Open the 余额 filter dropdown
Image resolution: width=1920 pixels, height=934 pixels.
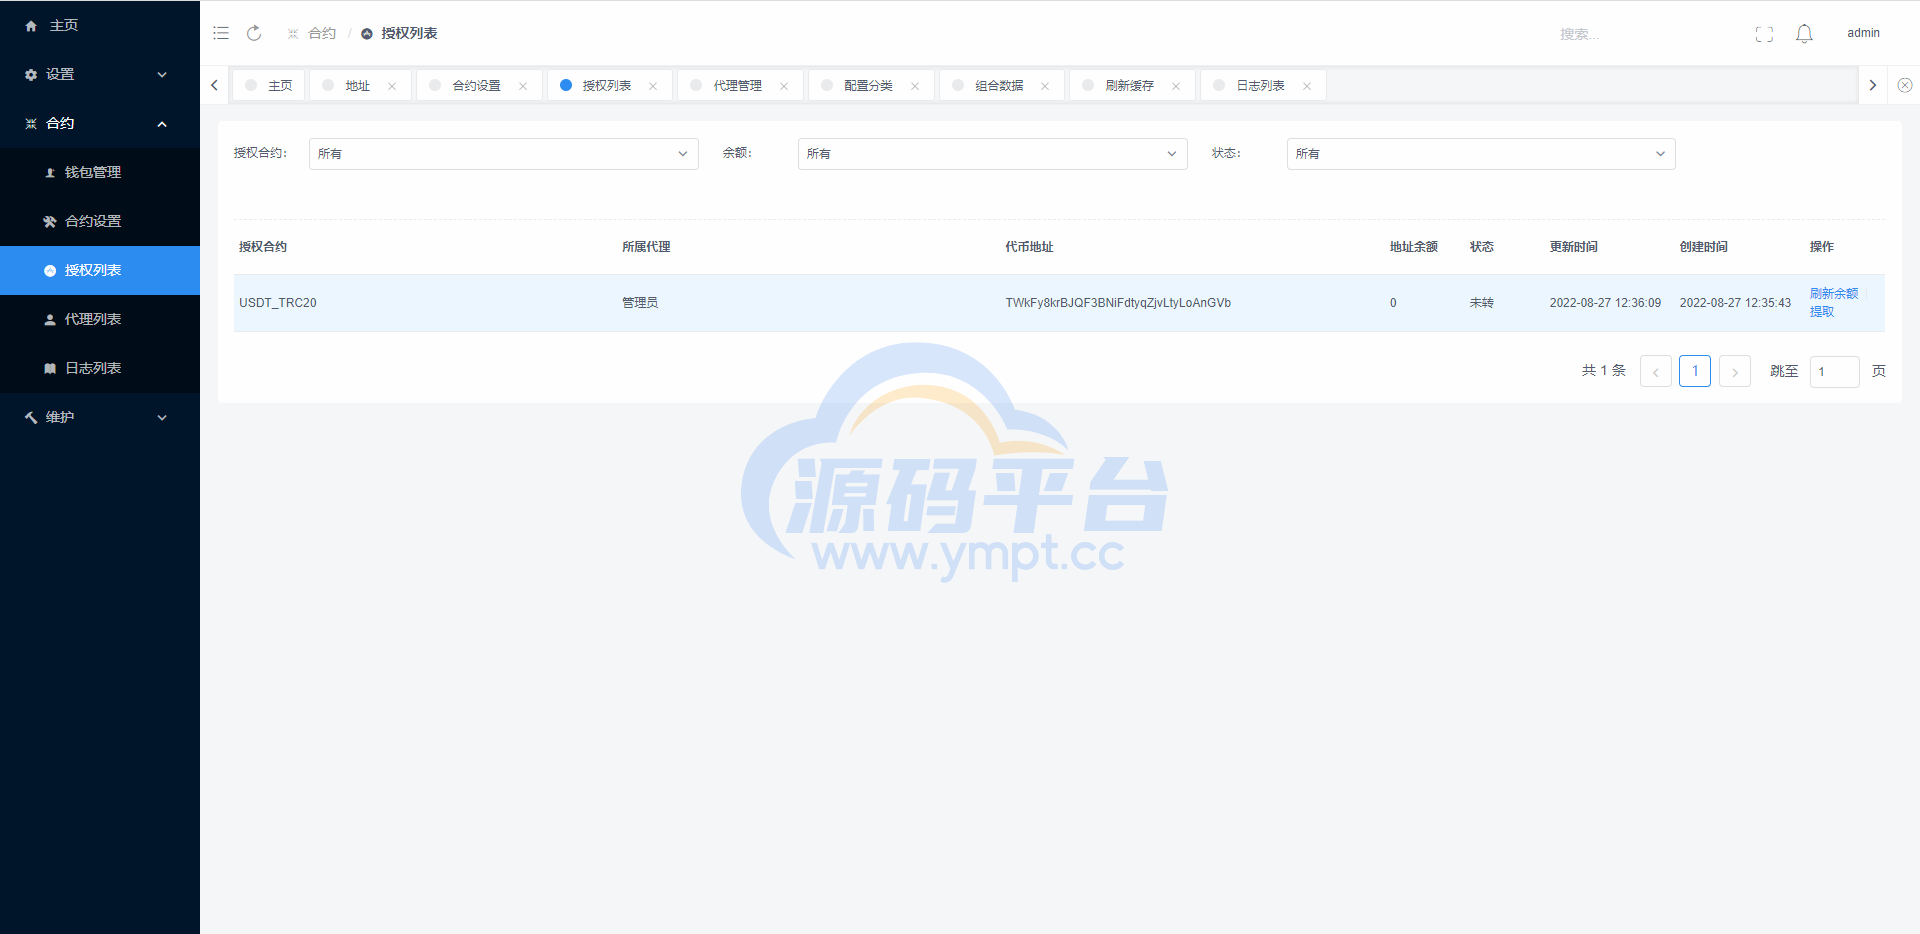click(x=992, y=153)
